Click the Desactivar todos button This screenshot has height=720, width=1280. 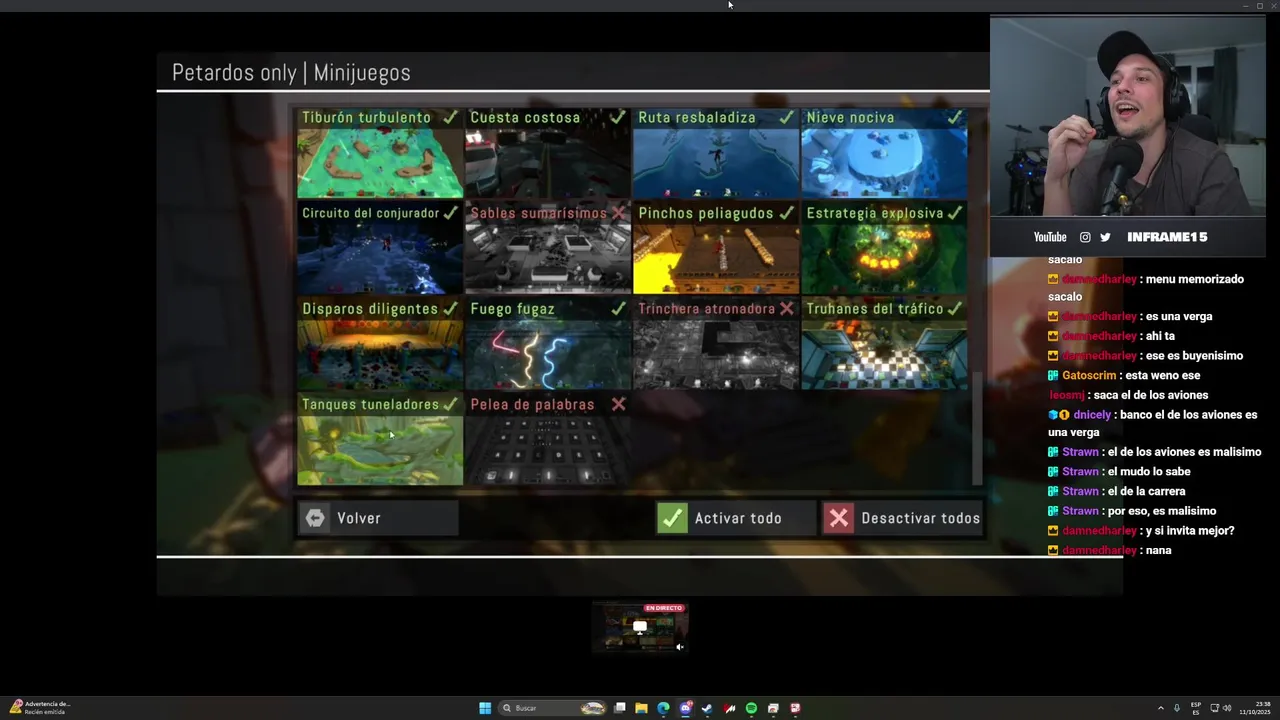902,518
